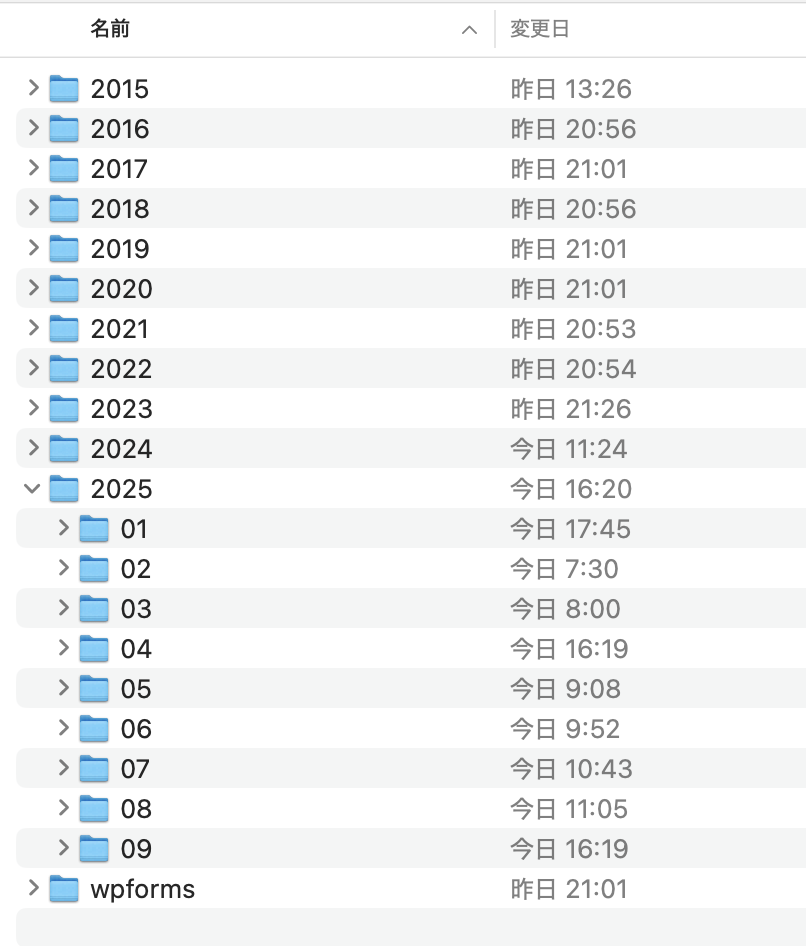Viewport: 806px width, 946px height.
Task: Click the 今日 17:45 modified date
Action: 570,529
